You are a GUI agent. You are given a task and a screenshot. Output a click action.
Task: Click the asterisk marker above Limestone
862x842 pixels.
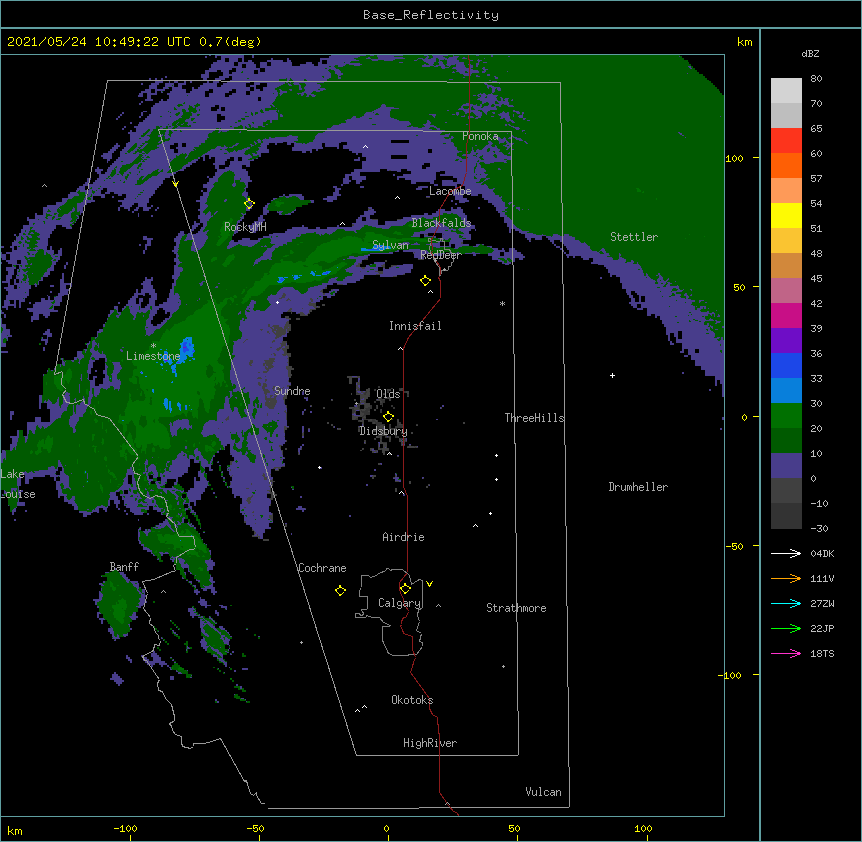(153, 345)
